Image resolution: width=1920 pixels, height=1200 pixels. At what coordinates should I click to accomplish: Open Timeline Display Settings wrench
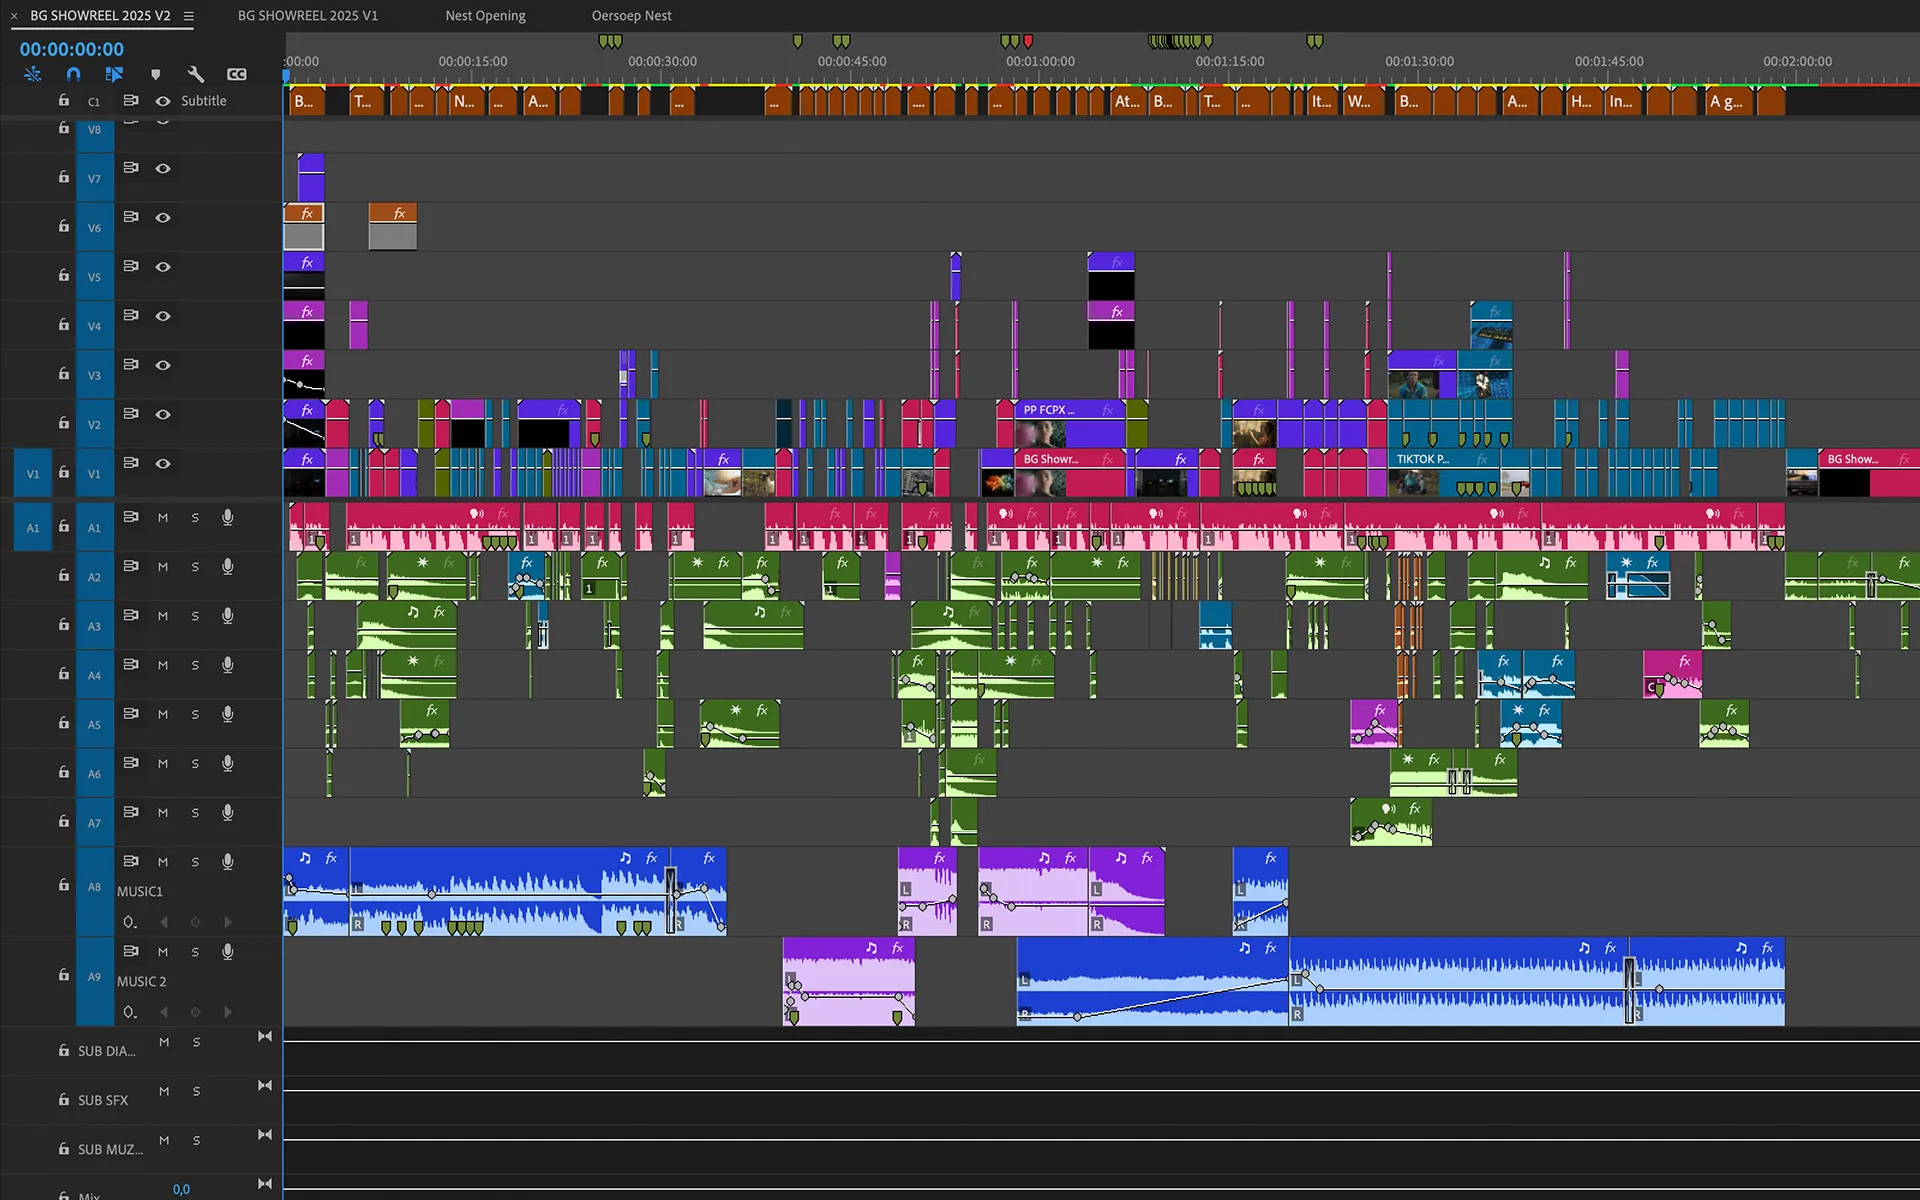(196, 74)
